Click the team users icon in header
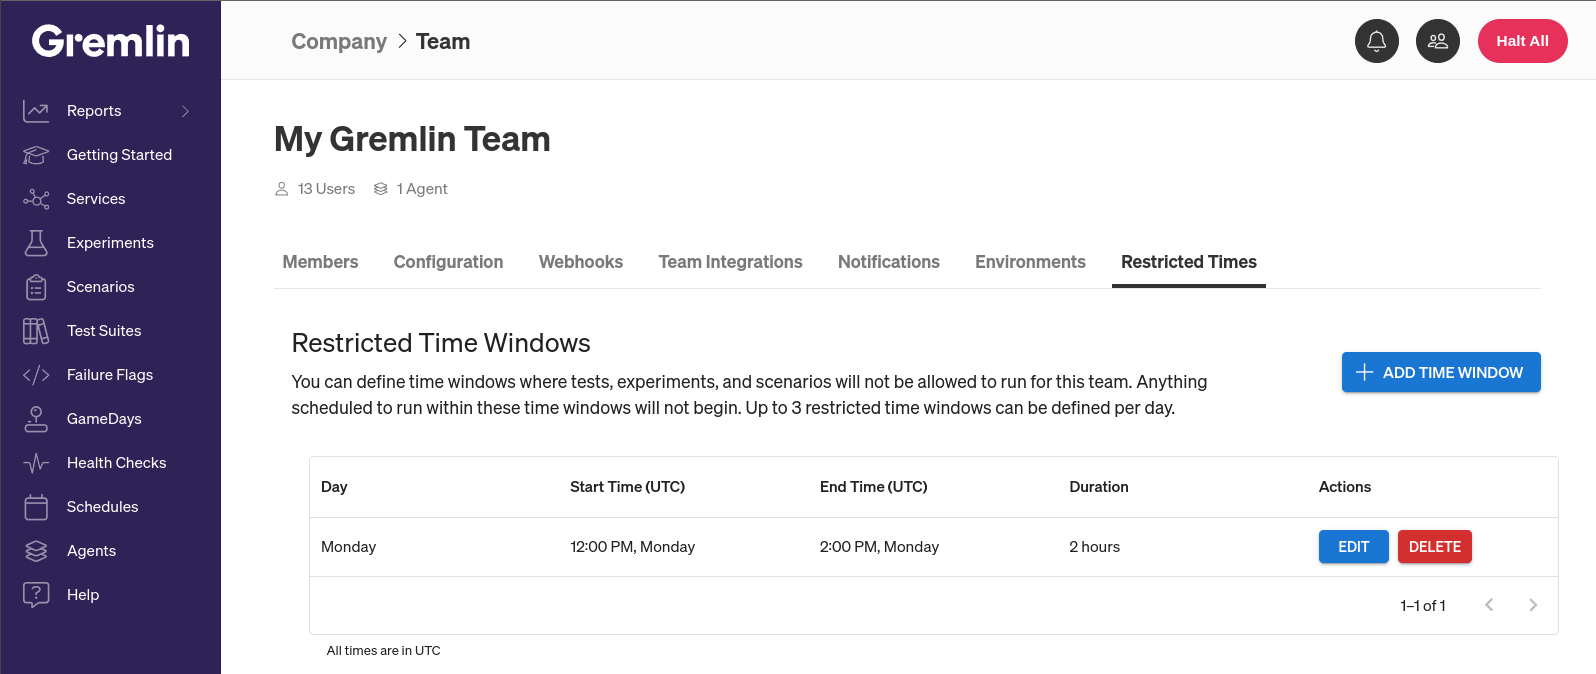 (x=1438, y=41)
